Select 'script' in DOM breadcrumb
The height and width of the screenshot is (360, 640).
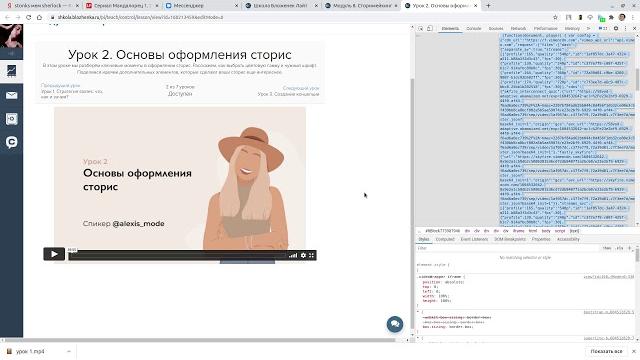560,231
